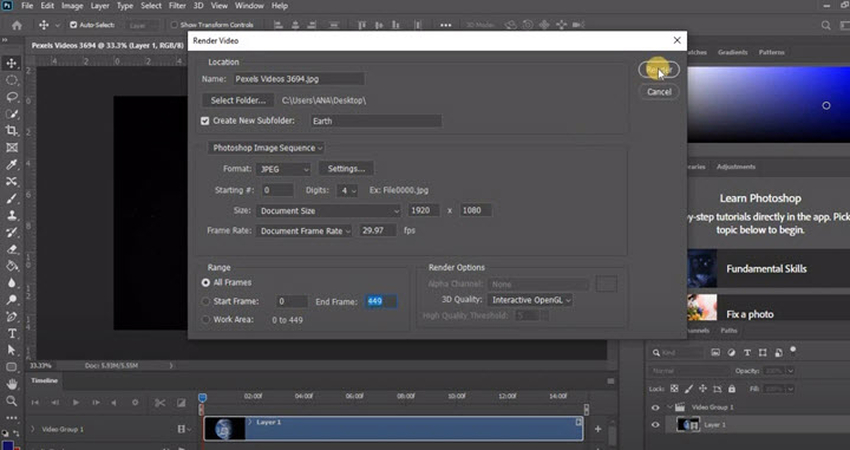Image resolution: width=850 pixels, height=450 pixels.
Task: Open the Layer menu
Action: (x=100, y=6)
